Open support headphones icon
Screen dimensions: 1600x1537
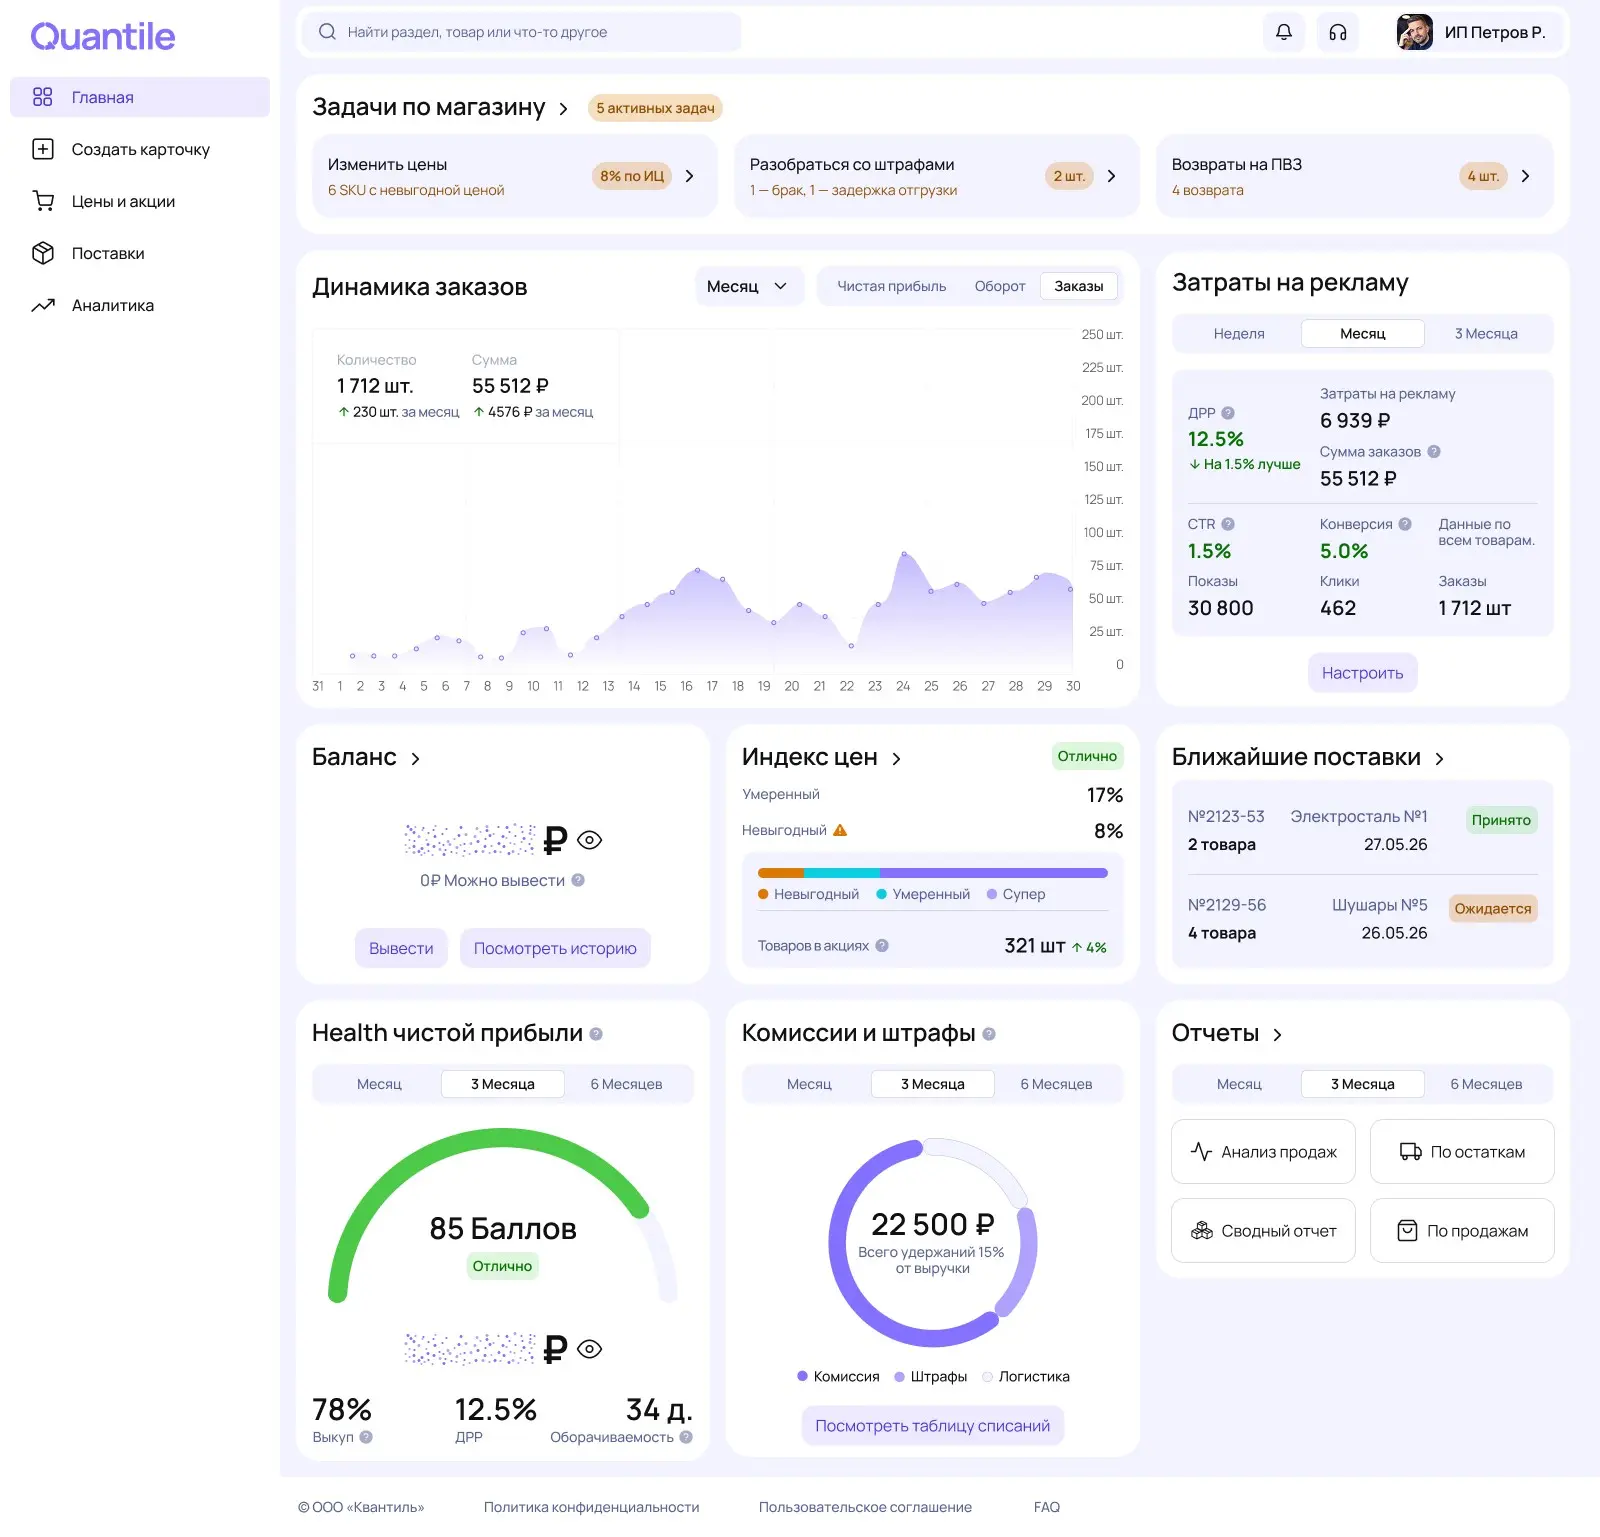(1338, 32)
